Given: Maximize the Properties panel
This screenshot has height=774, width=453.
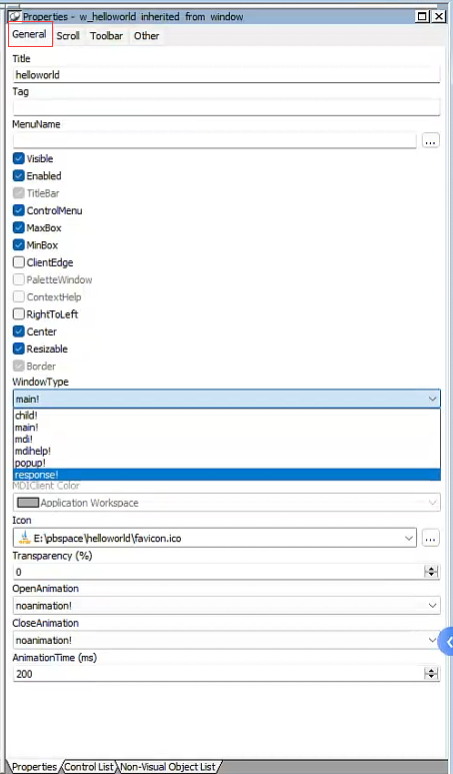Looking at the screenshot, I should click(422, 16).
